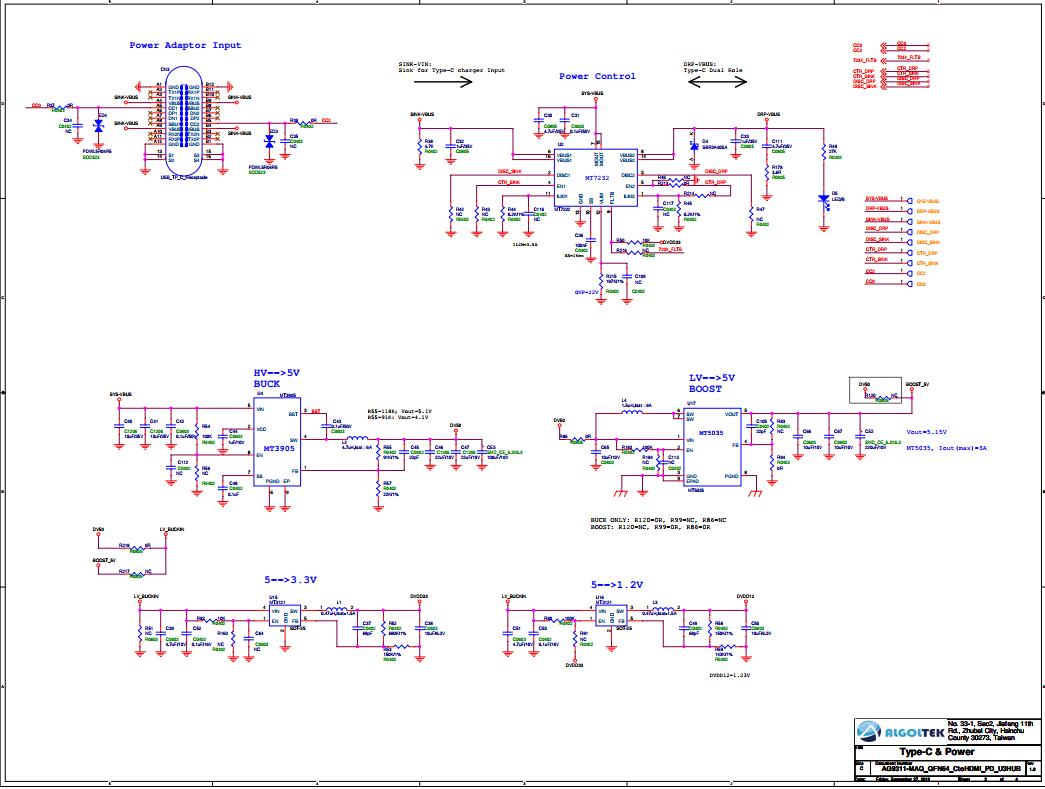Click the 'Power Control' section heading
Image resolution: width=1045 pixels, height=789 pixels.
(597, 76)
